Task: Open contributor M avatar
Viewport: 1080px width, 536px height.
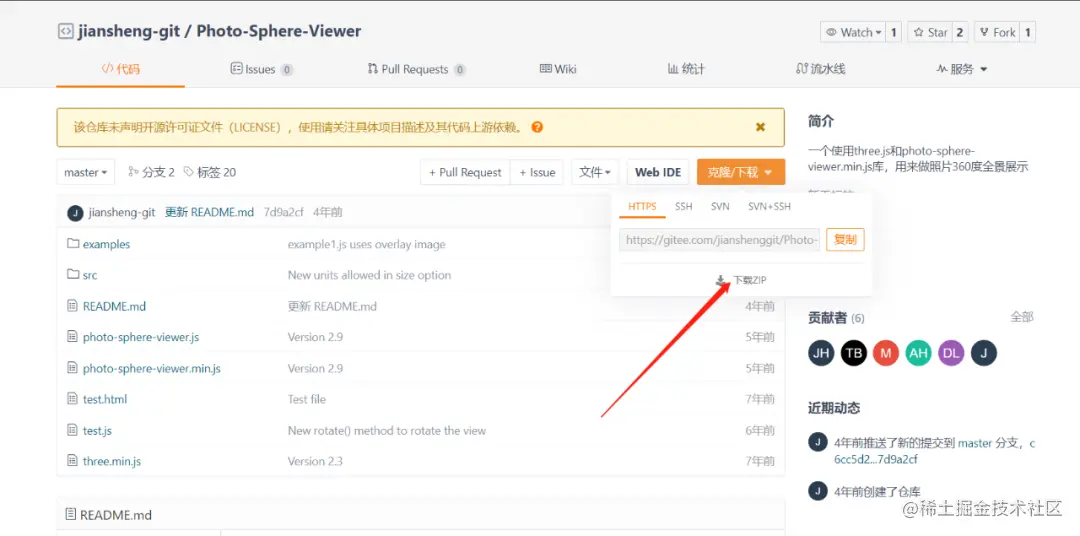Action: point(886,353)
